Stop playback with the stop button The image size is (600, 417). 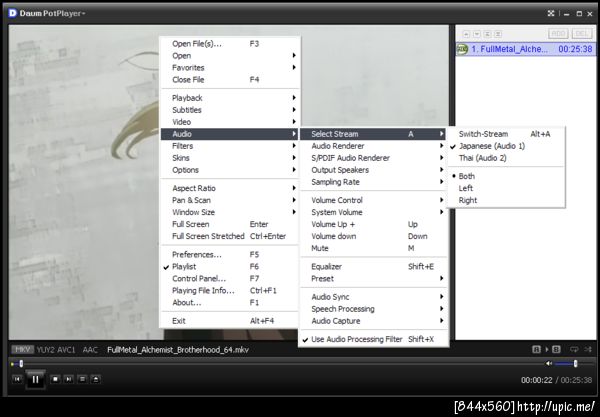click(x=55, y=379)
